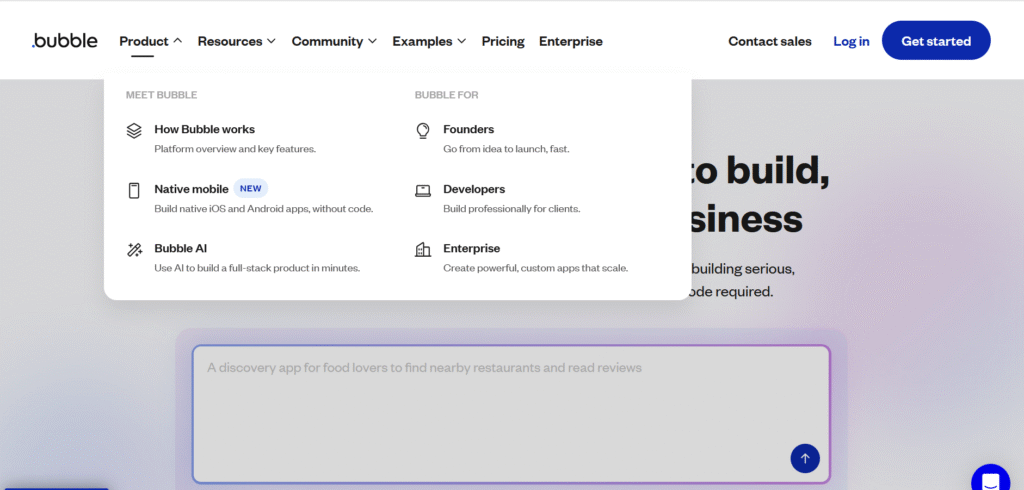Click the Get started button
Viewport: 1024px width, 490px height.
pyautogui.click(x=936, y=41)
